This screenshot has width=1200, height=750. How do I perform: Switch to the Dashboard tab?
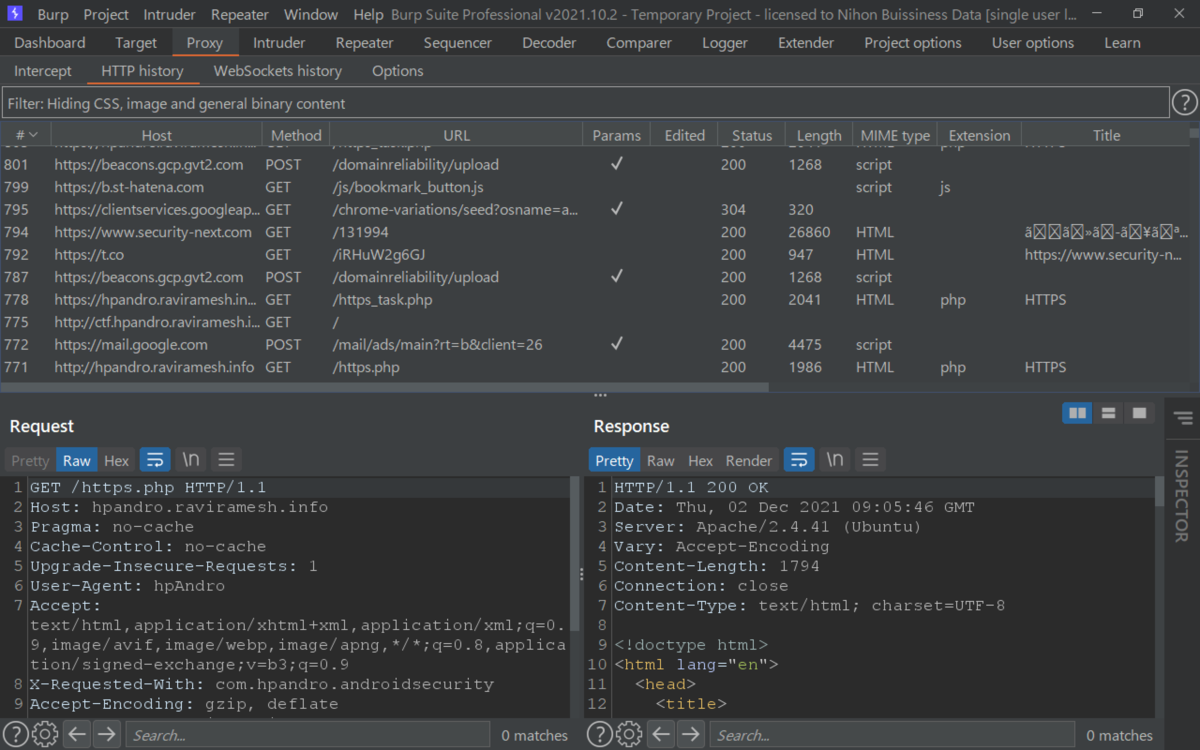(x=50, y=43)
